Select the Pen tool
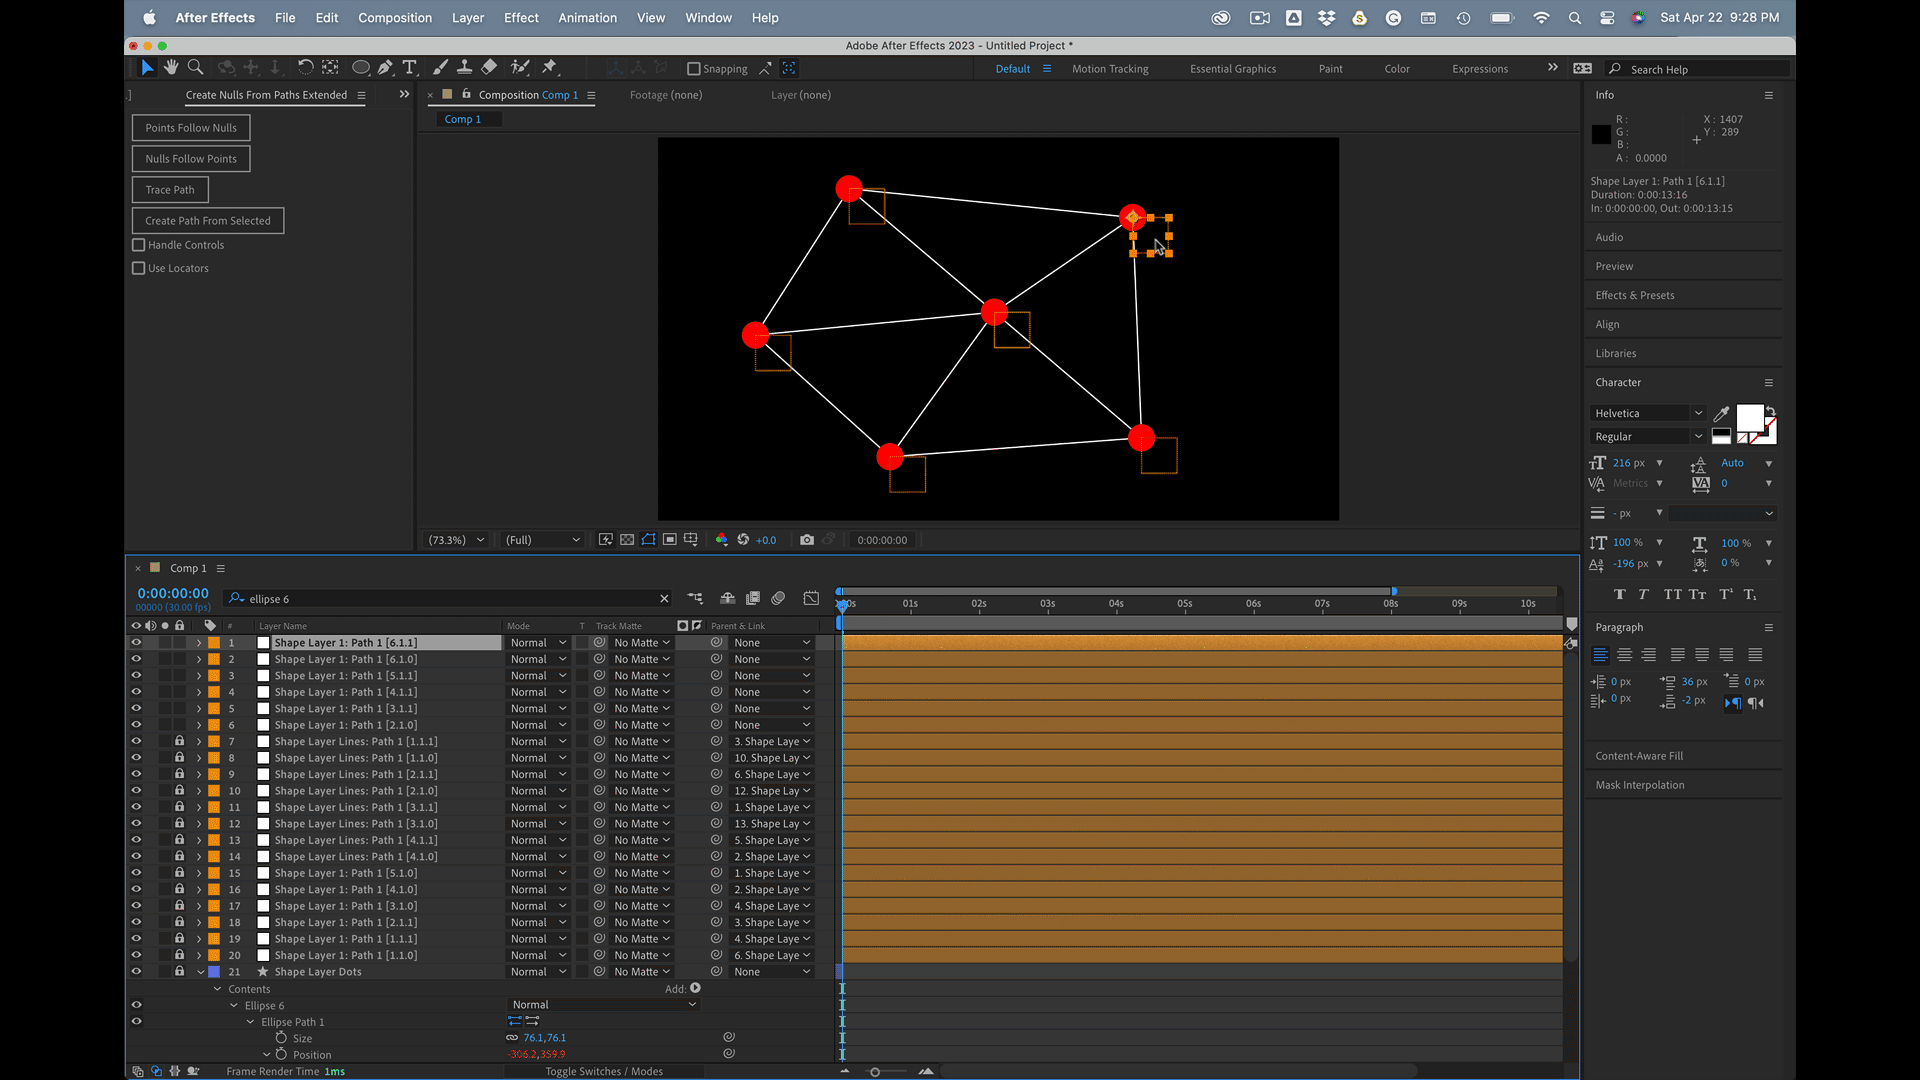This screenshot has width=1920, height=1080. pos(385,67)
